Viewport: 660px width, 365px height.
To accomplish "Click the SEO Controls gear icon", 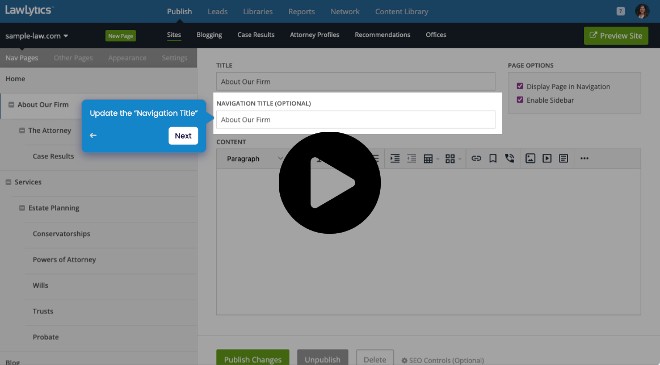I will (404, 360).
